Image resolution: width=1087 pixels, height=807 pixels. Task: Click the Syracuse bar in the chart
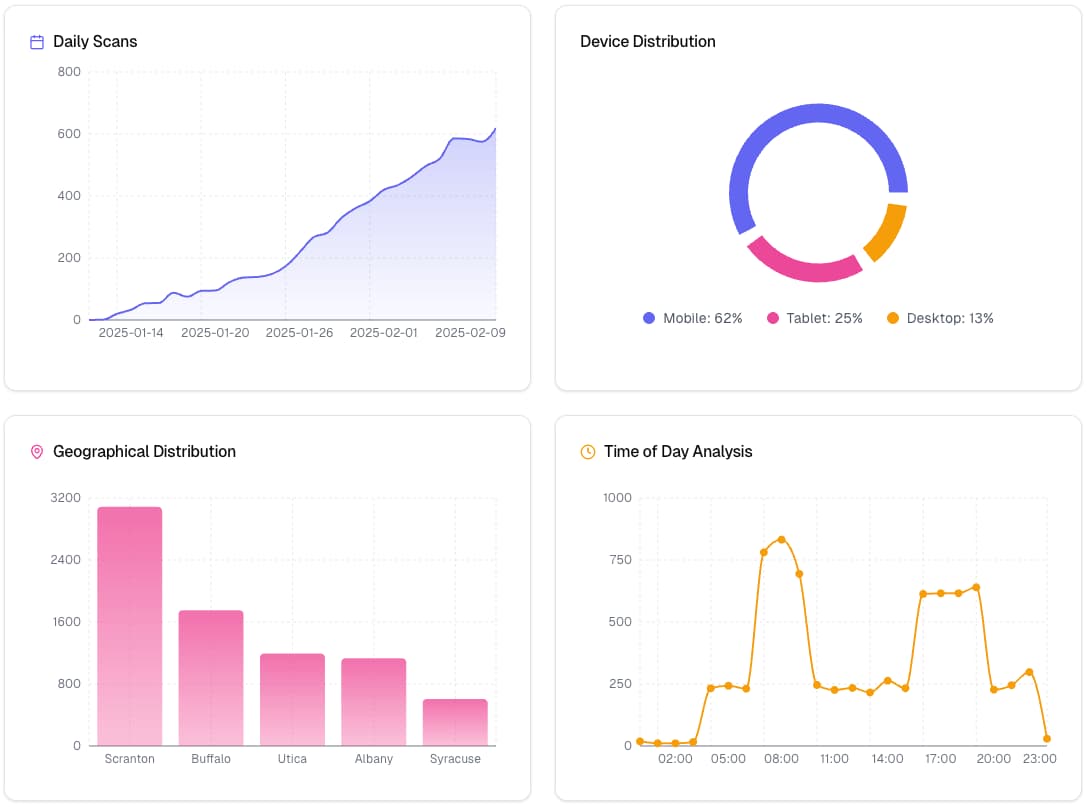pyautogui.click(x=455, y=720)
